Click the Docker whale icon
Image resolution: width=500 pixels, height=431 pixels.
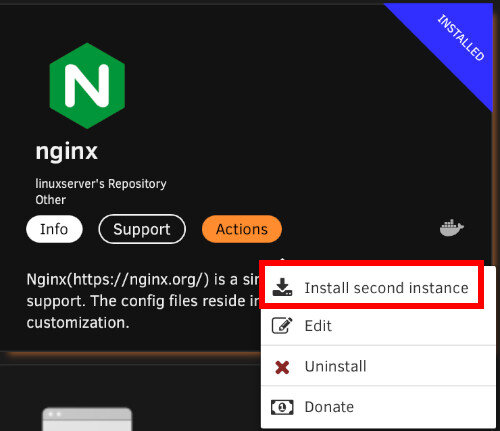(x=452, y=228)
